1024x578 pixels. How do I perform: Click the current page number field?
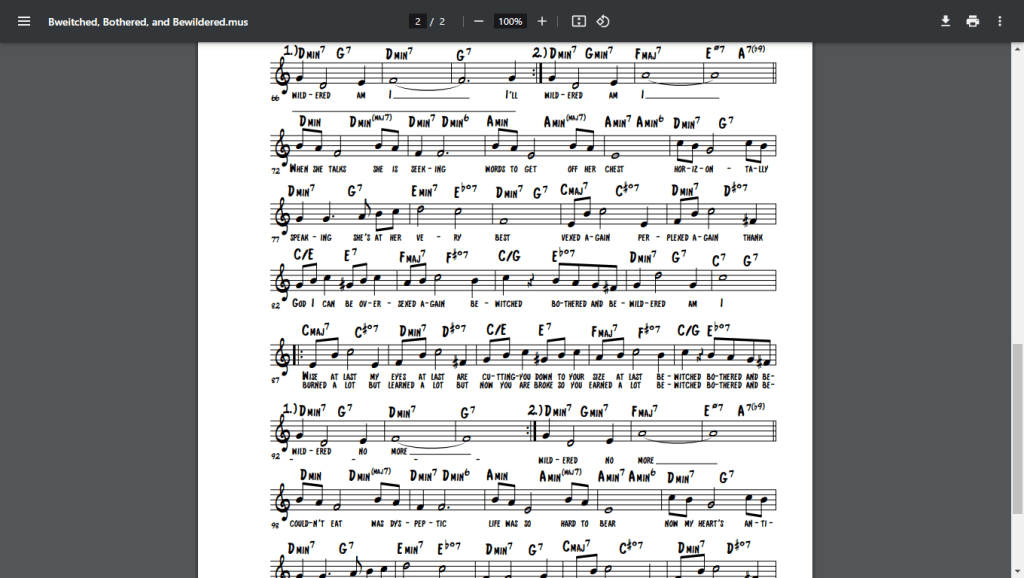point(418,22)
